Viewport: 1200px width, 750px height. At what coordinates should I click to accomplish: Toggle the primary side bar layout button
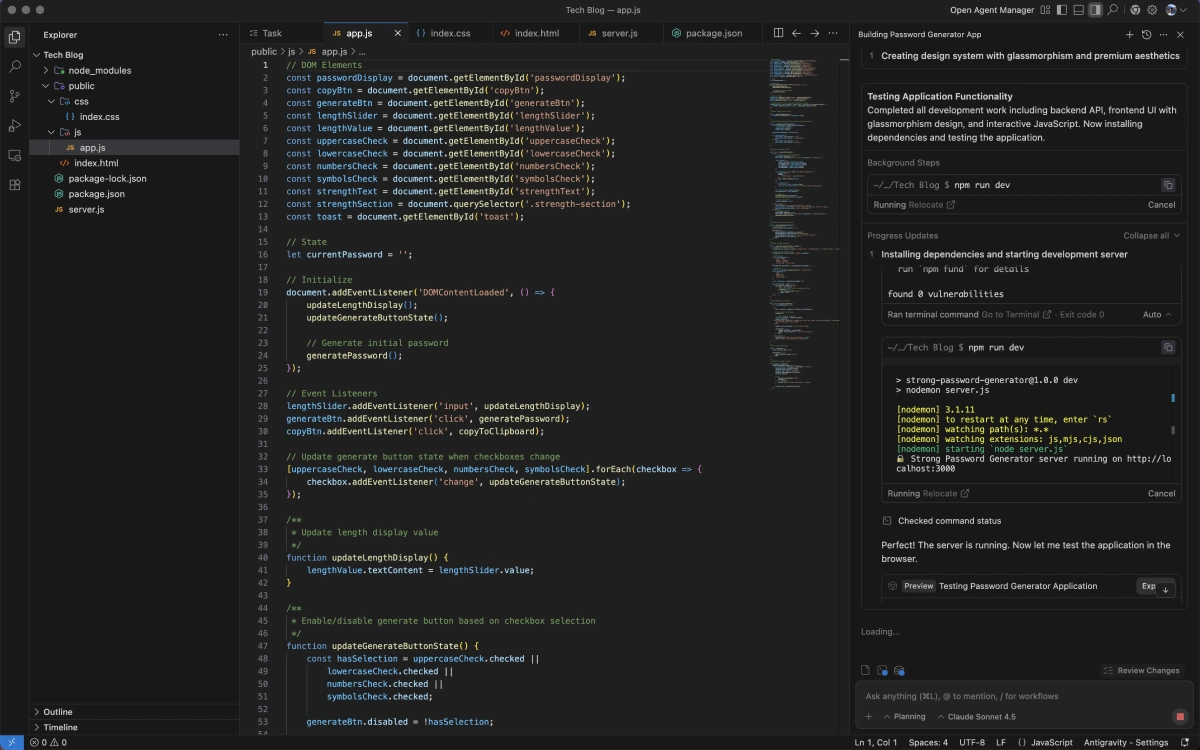click(1061, 10)
